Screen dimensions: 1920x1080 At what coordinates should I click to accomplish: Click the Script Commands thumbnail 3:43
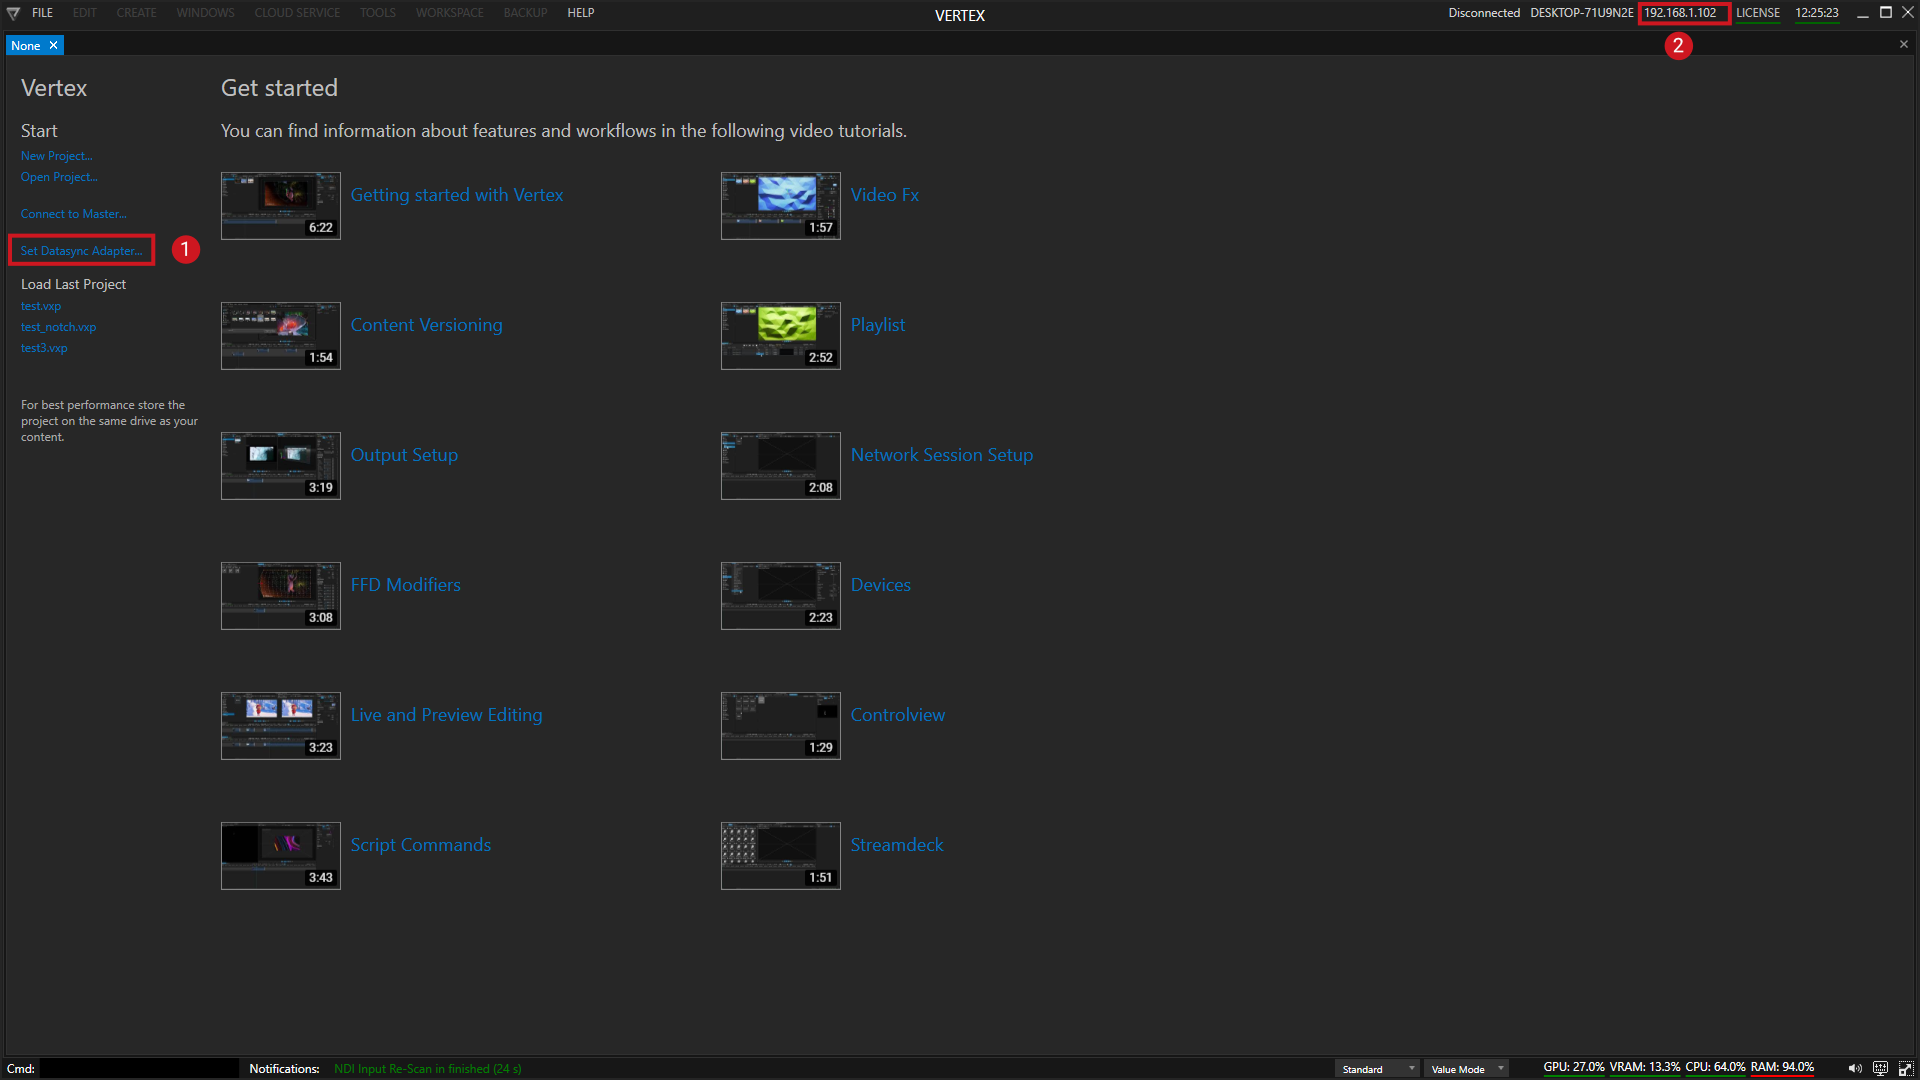(x=281, y=856)
